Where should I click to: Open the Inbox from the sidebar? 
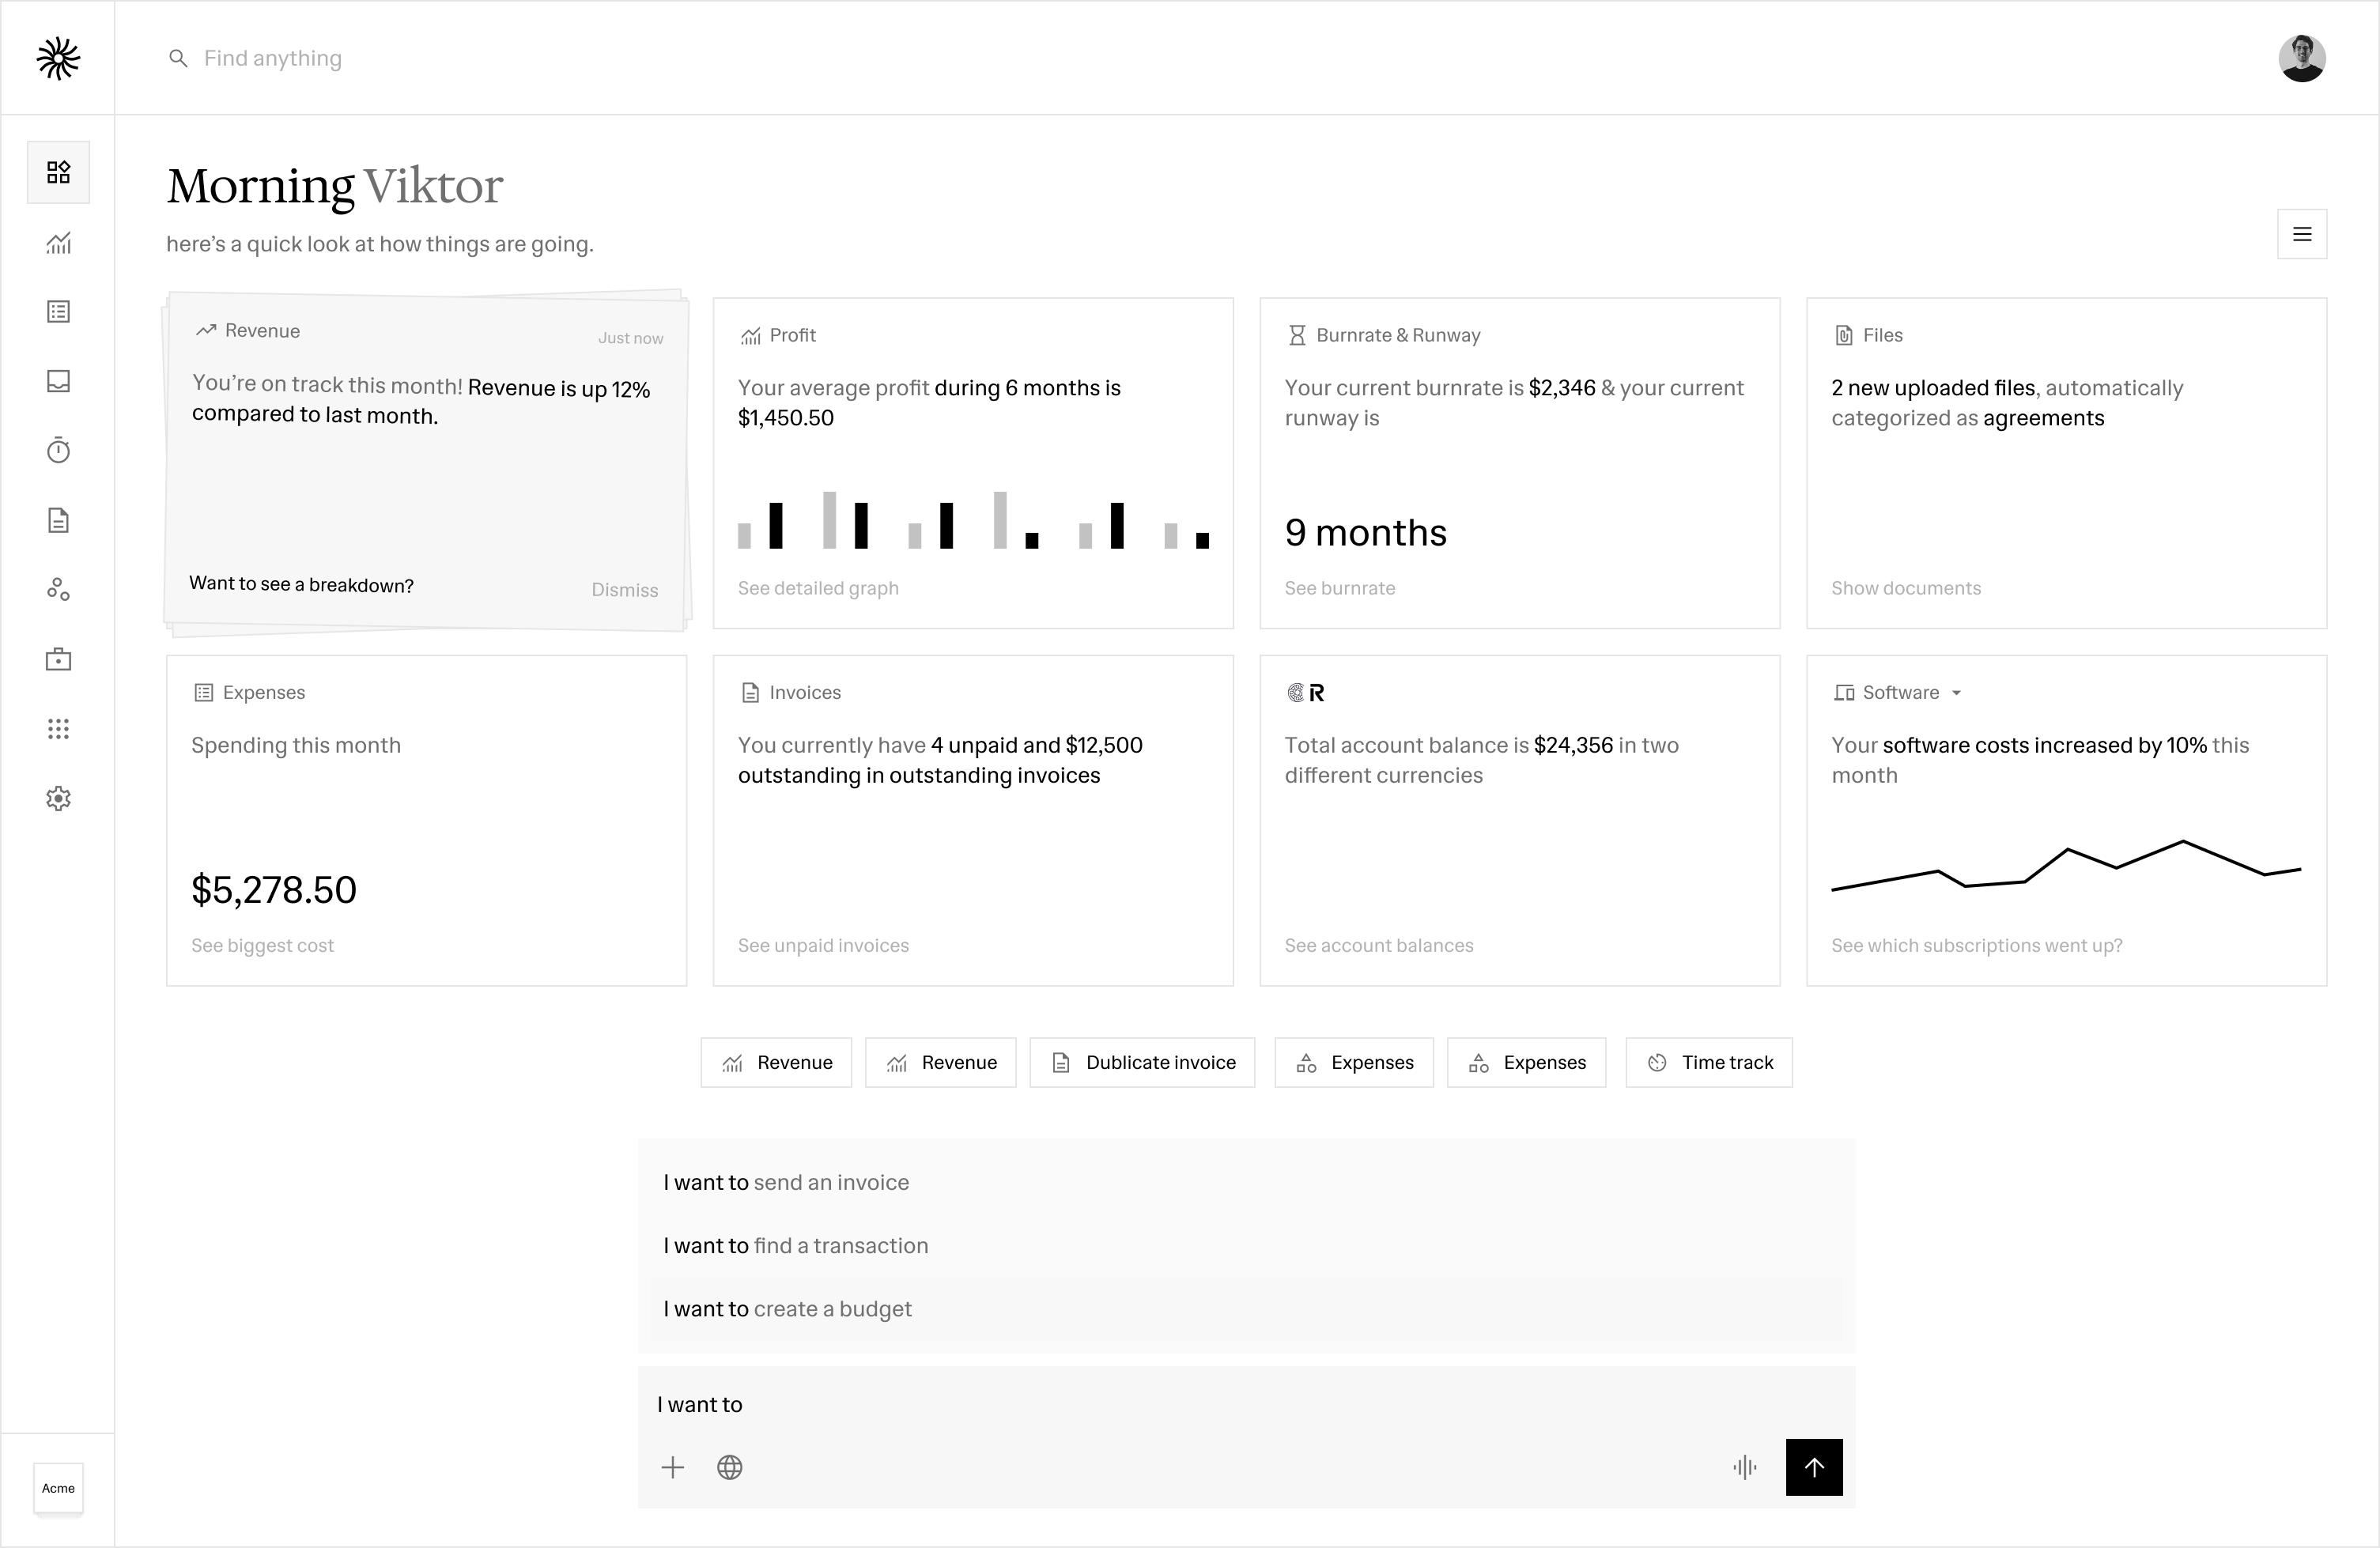point(58,380)
